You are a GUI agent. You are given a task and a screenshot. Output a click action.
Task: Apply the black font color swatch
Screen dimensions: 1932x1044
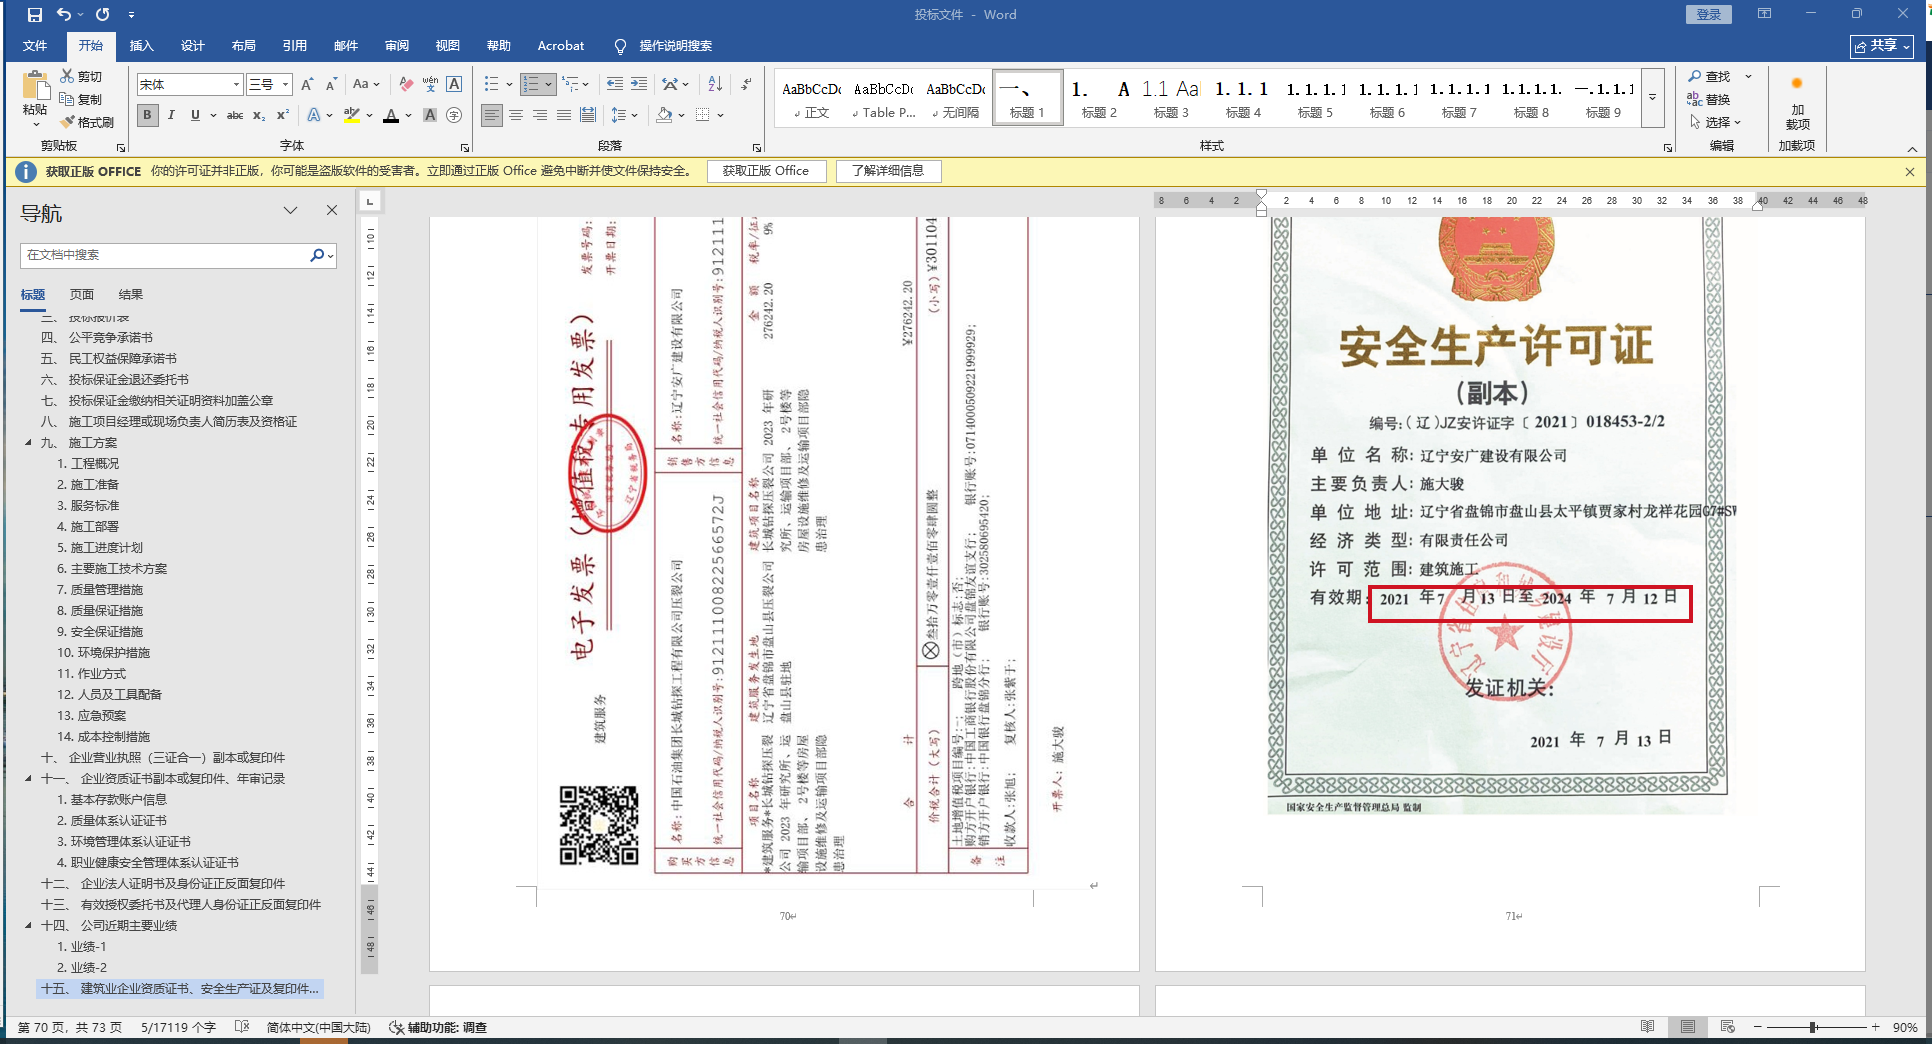pos(391,116)
